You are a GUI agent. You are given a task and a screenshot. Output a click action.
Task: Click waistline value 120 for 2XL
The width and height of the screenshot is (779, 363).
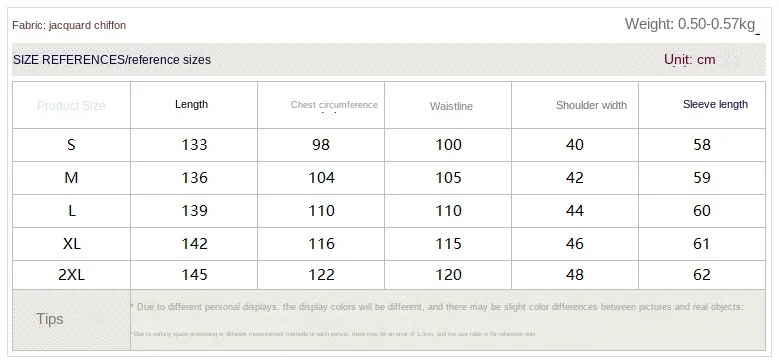(449, 275)
